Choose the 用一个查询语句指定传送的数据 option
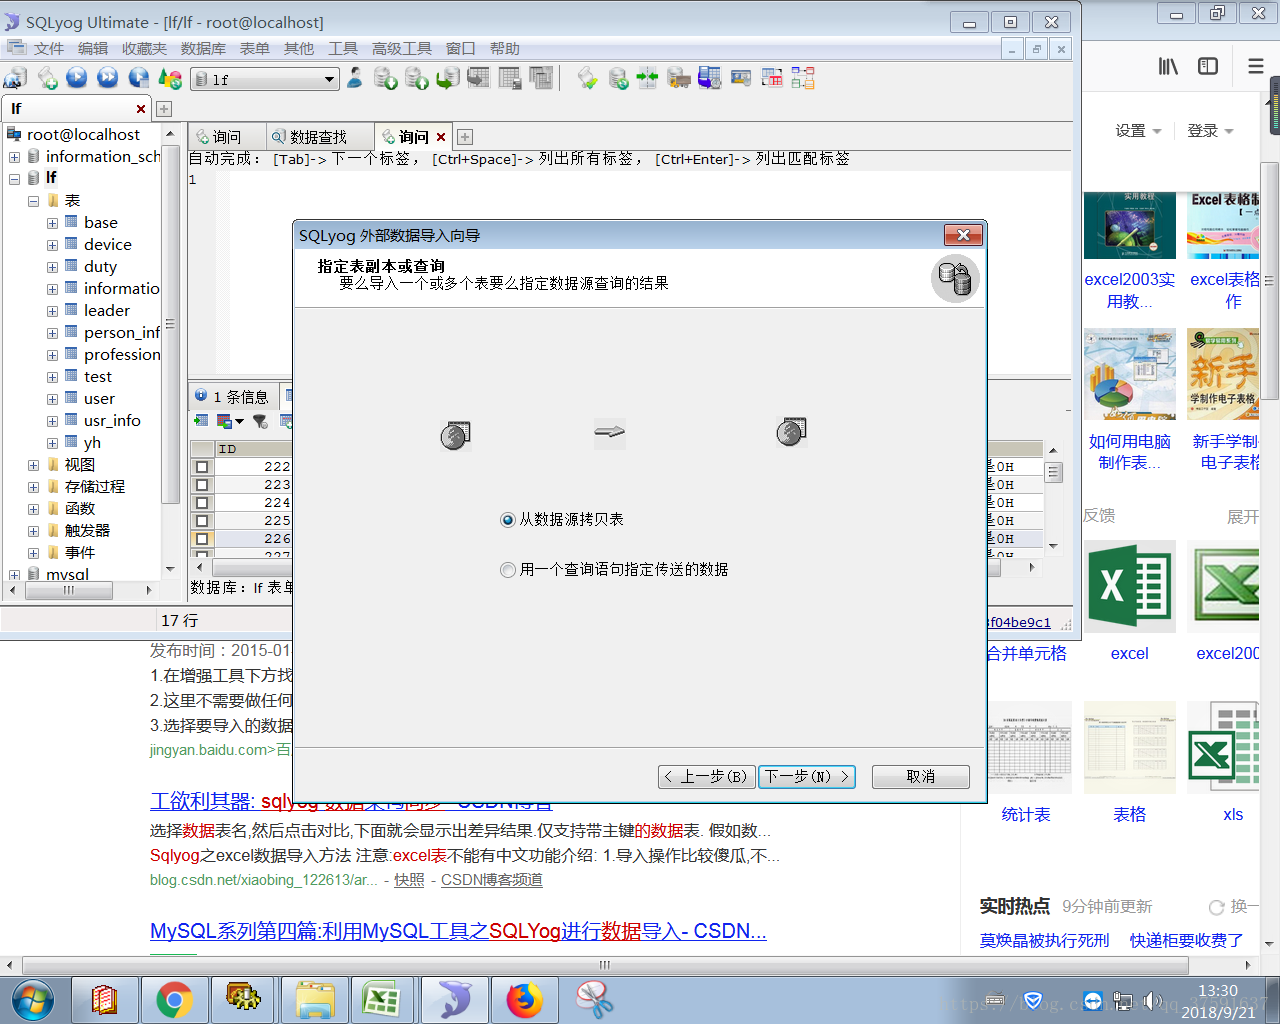This screenshot has width=1280, height=1024. coord(508,569)
